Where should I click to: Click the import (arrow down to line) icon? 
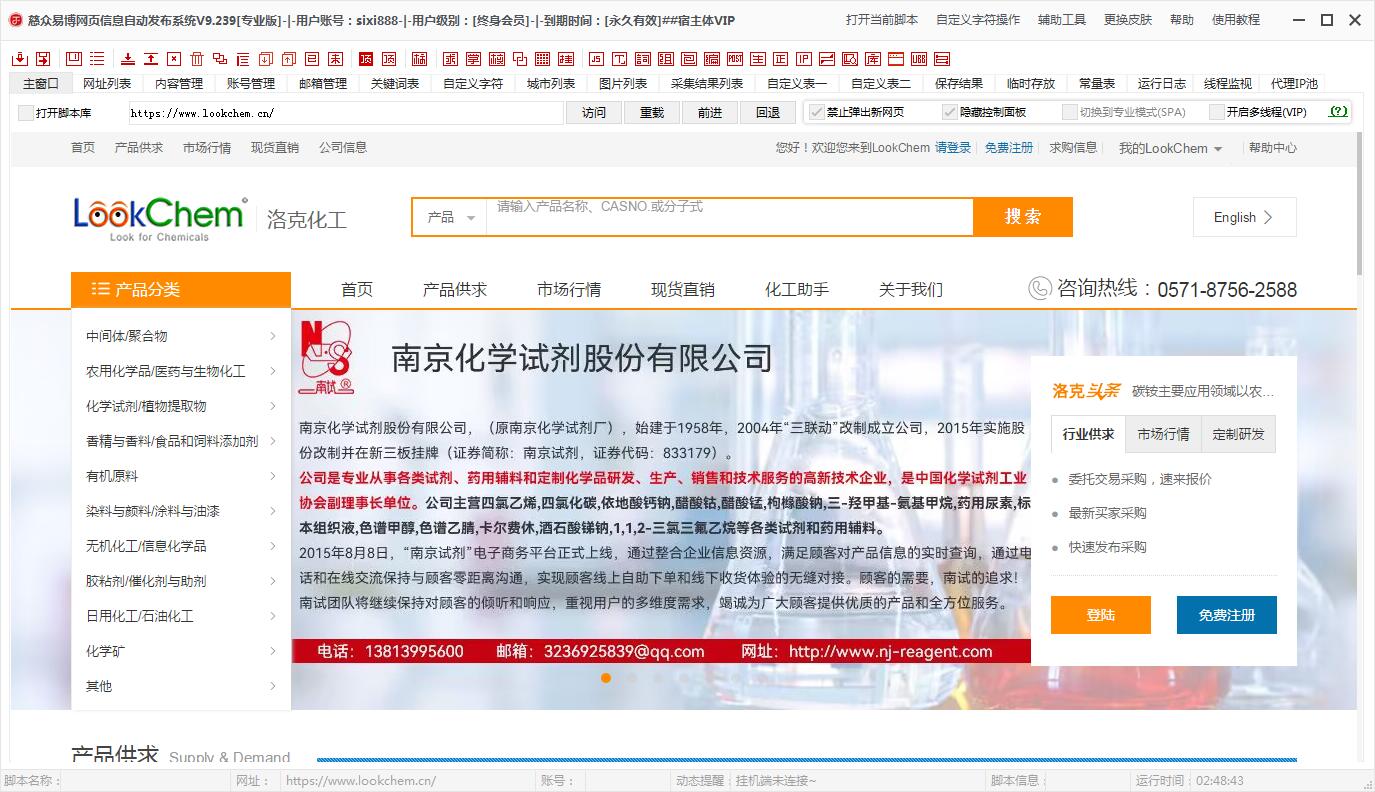128,59
